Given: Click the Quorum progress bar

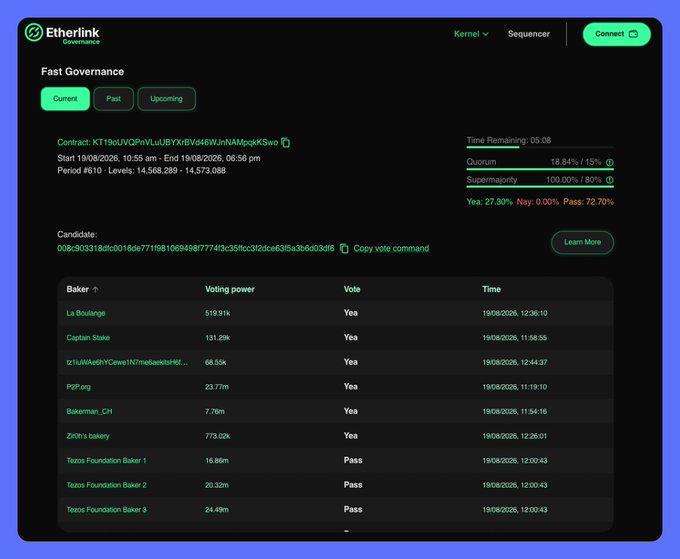Looking at the screenshot, I should tap(540, 169).
